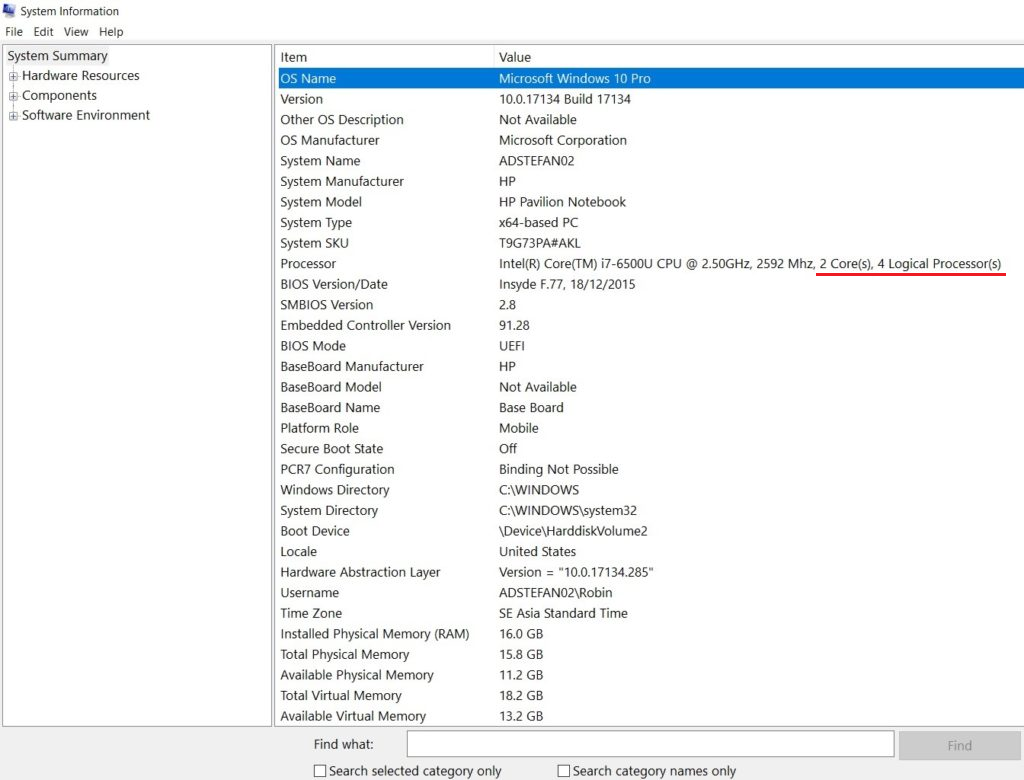
Task: Expand the Components tree node
Action: [11, 95]
